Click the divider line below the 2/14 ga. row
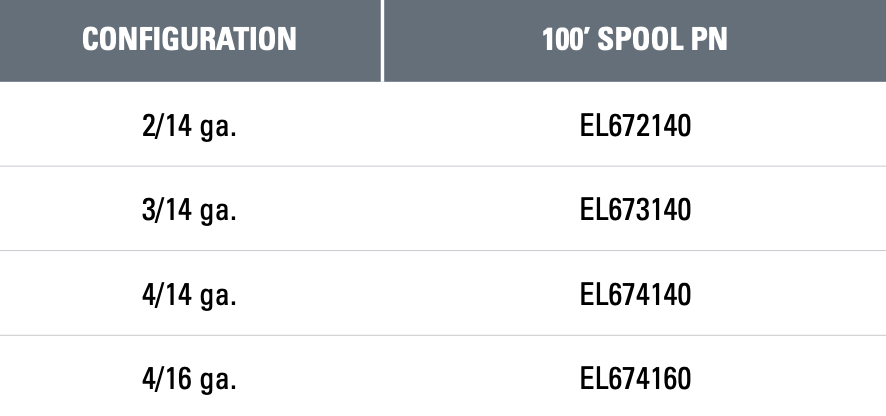The height and width of the screenshot is (416, 886). click(x=443, y=166)
